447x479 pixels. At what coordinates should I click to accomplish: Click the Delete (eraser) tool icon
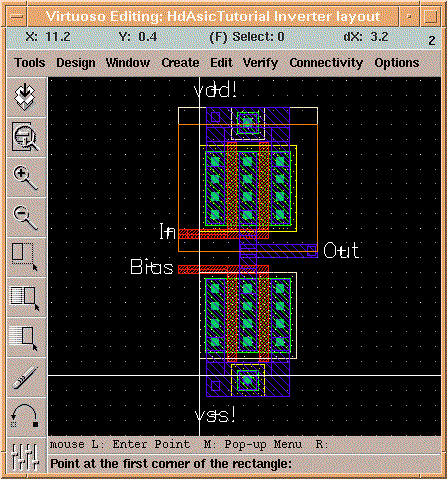tap(26, 377)
